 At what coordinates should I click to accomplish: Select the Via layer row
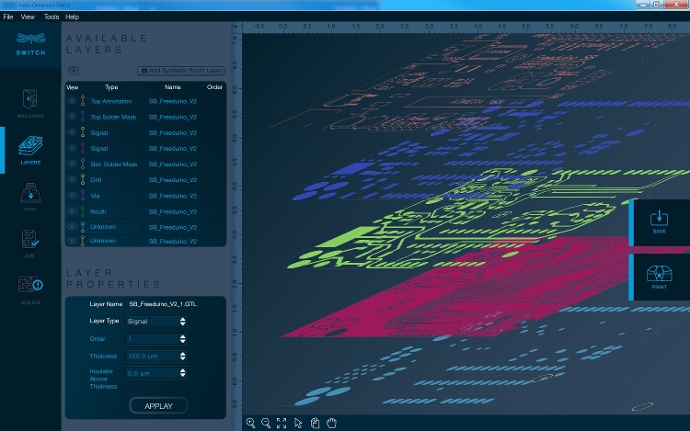click(145, 195)
